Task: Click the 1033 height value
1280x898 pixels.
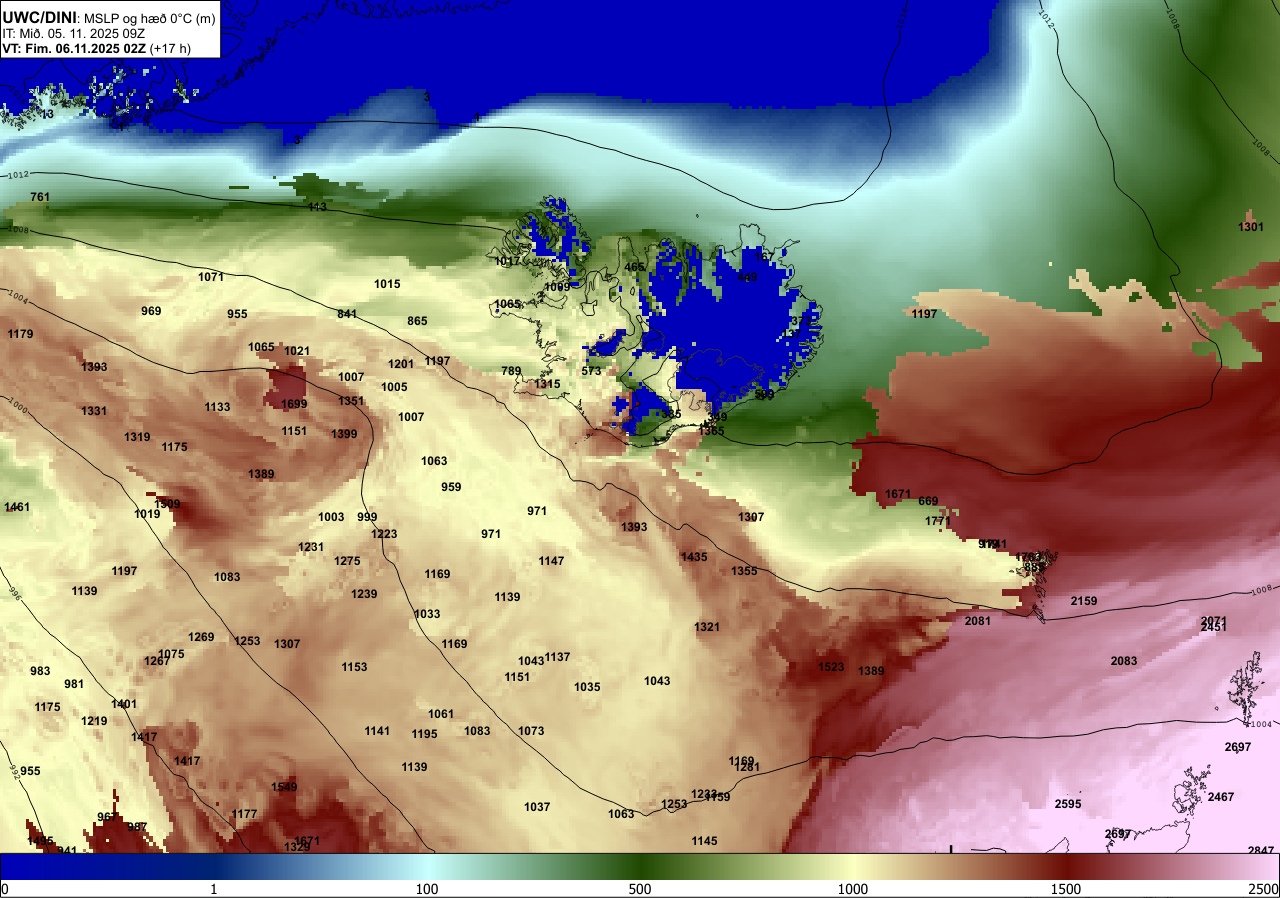Action: (427, 614)
